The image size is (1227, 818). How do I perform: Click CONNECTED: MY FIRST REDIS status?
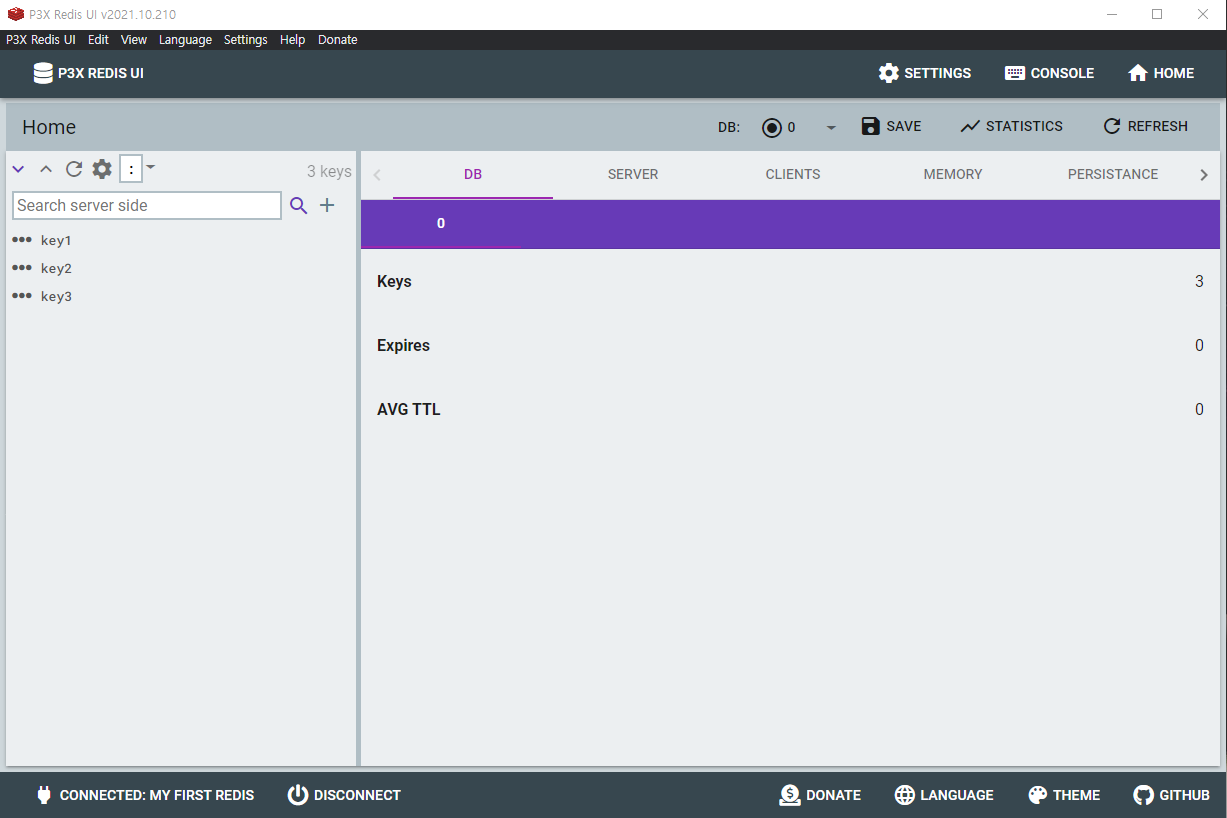tap(157, 795)
